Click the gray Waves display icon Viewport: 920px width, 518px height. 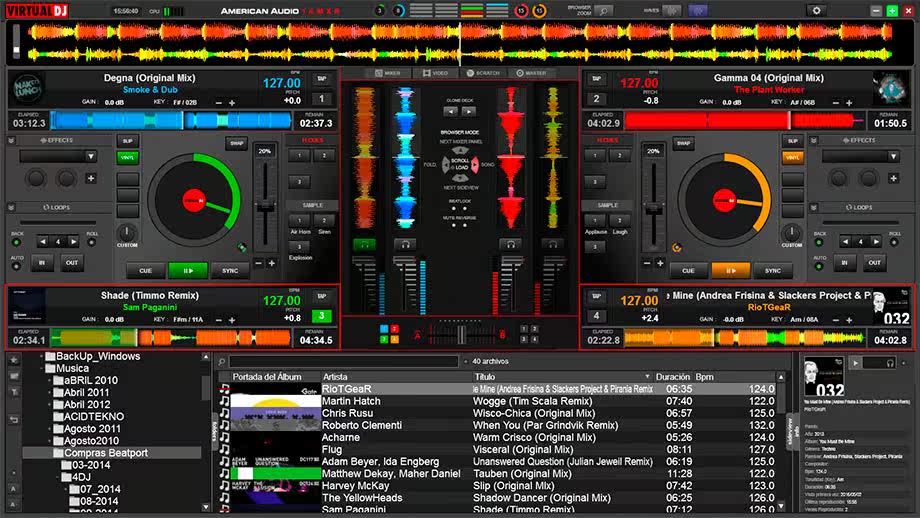[672, 11]
